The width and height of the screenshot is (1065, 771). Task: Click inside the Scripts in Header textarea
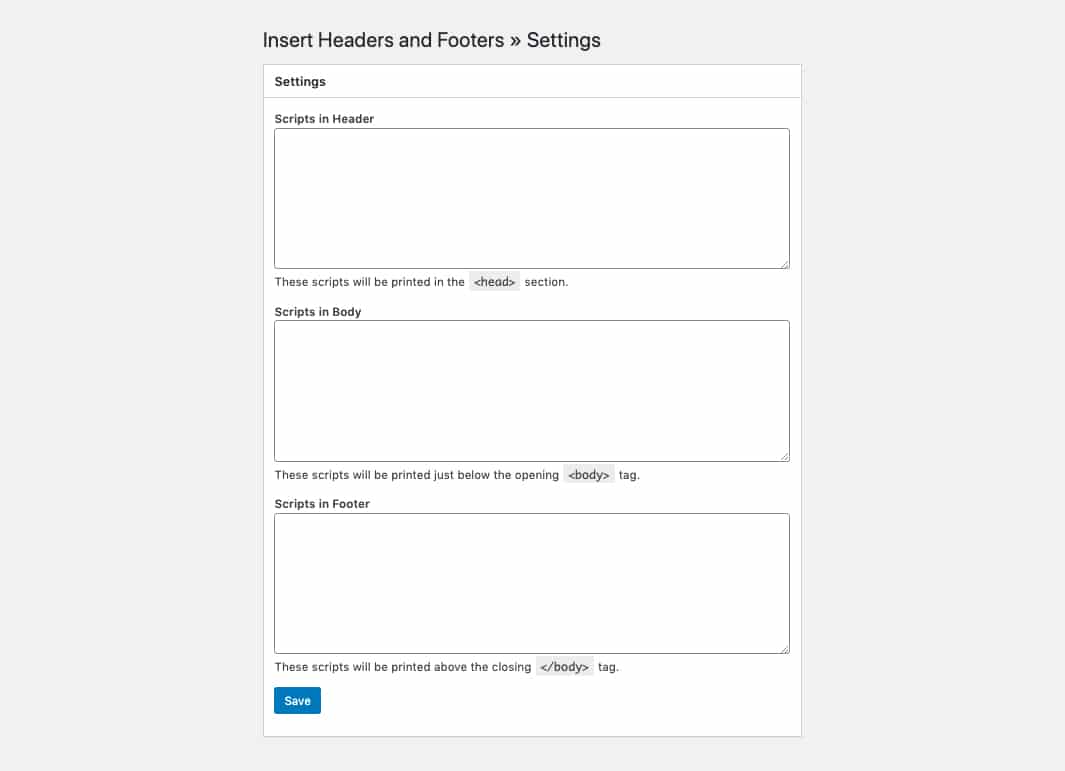point(532,198)
